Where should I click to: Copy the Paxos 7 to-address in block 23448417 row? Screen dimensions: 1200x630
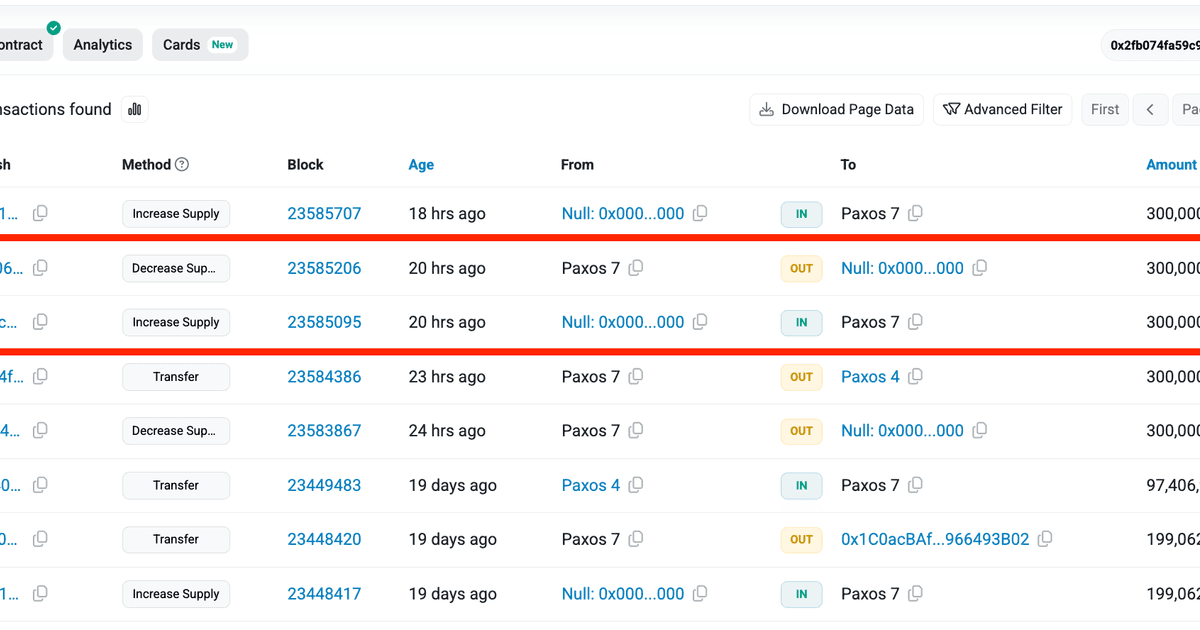coord(916,593)
